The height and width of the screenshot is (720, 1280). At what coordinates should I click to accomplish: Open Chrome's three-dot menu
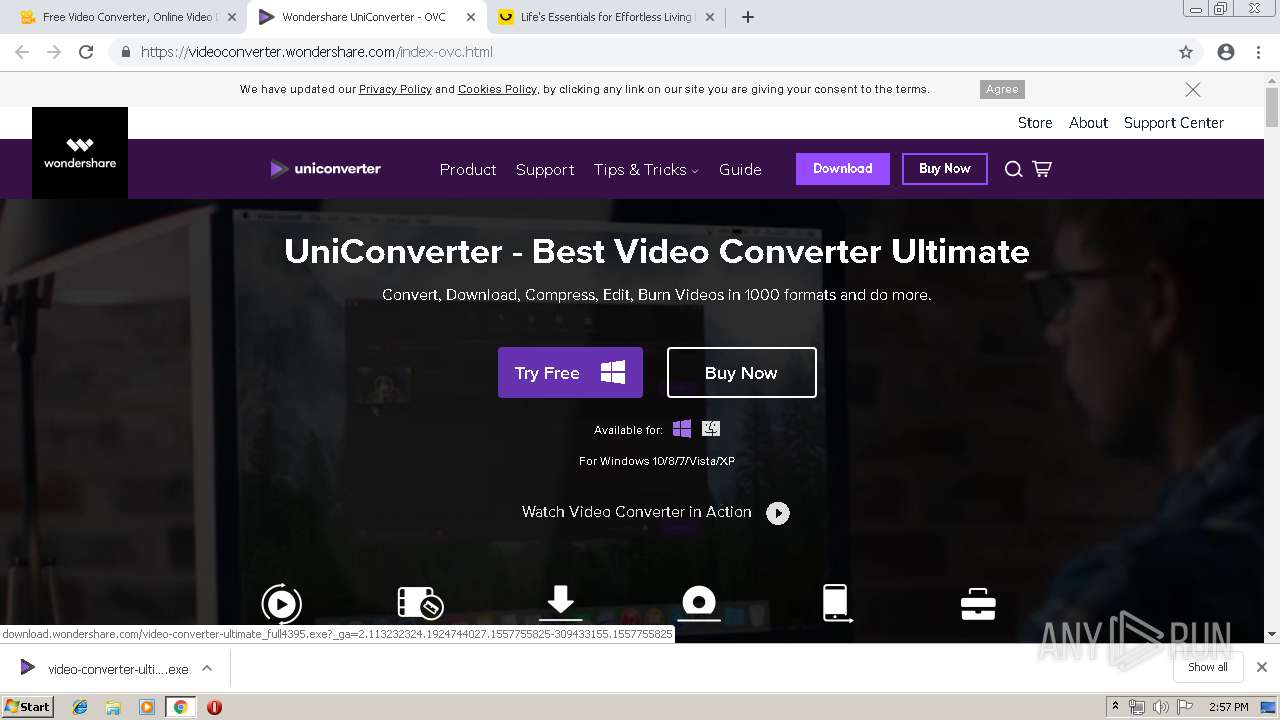pyautogui.click(x=1258, y=52)
